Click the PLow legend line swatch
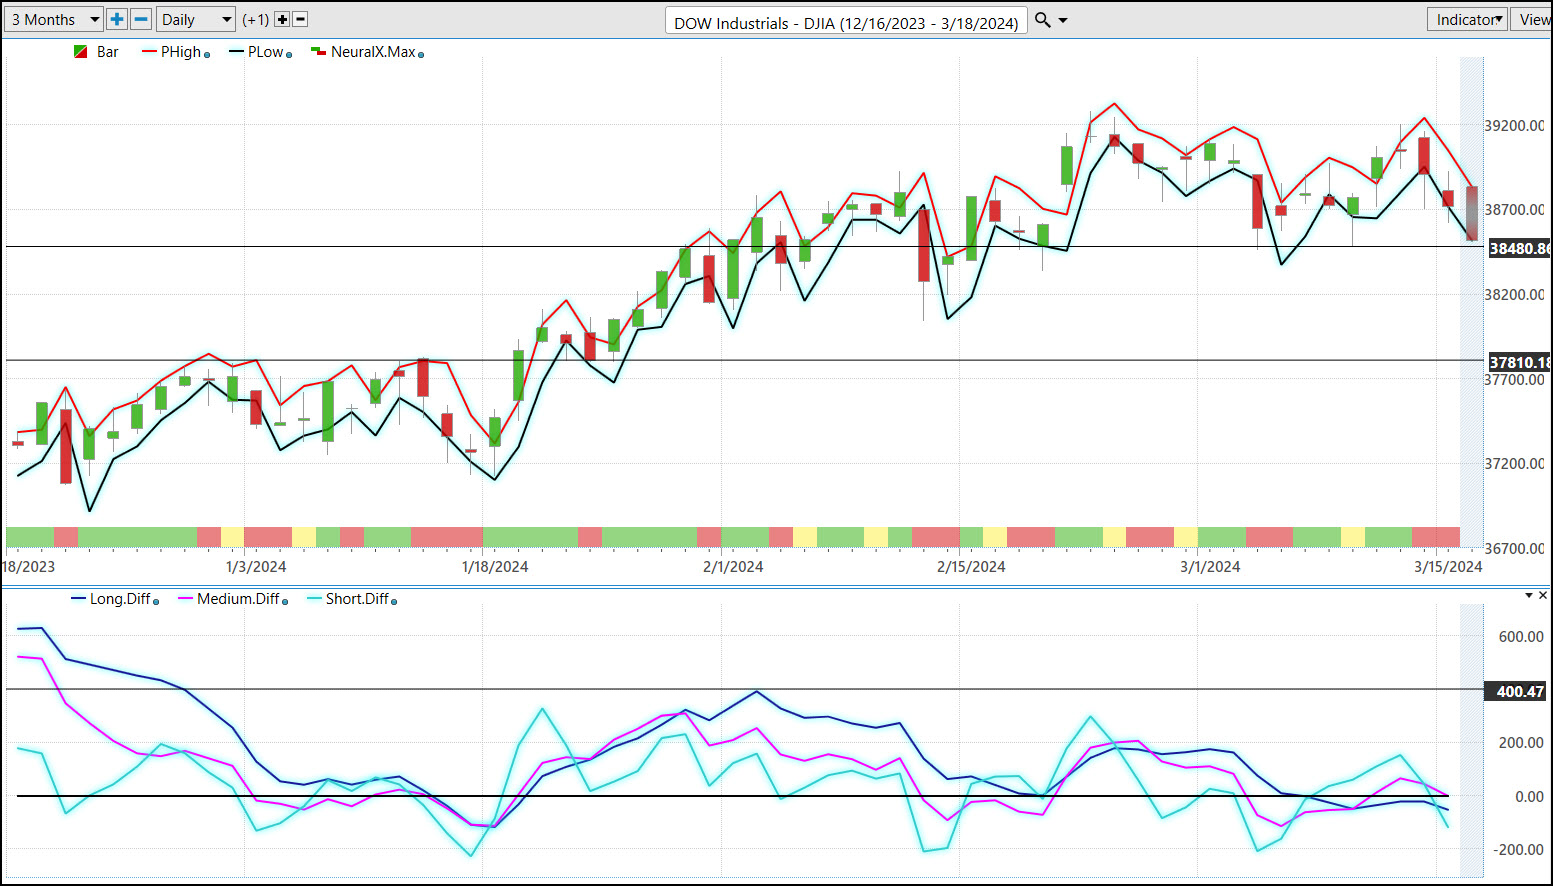This screenshot has height=886, width=1553. 236,52
